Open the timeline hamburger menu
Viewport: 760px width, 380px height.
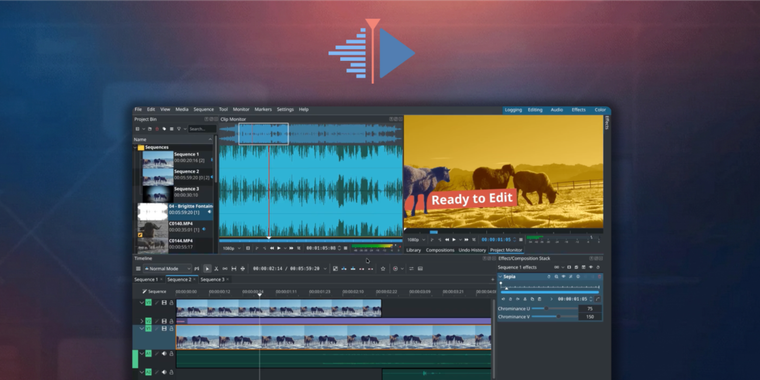tap(138, 269)
